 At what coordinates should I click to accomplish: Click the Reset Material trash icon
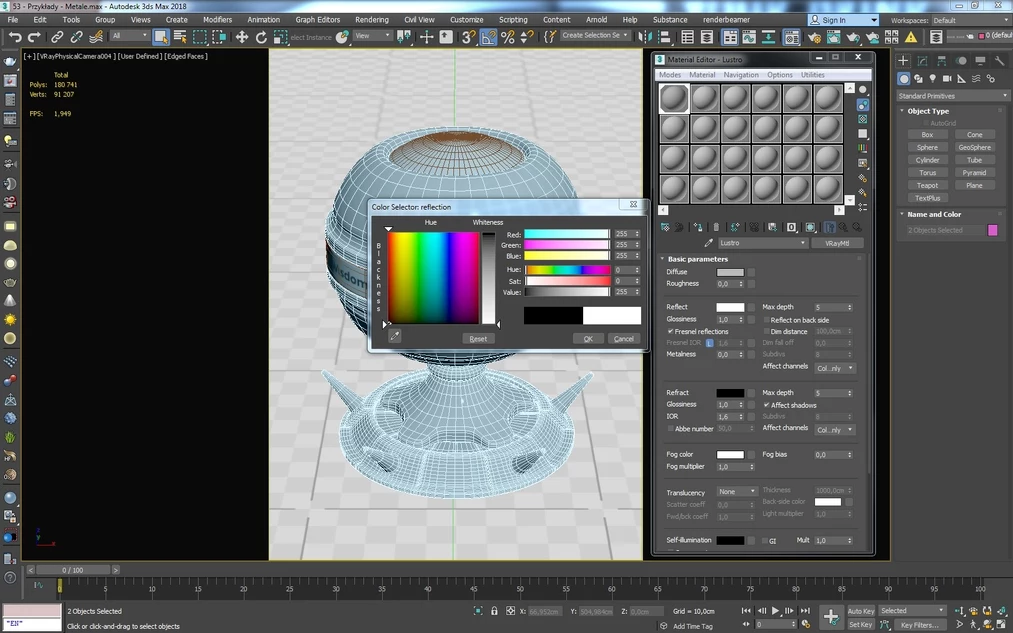[716, 227]
